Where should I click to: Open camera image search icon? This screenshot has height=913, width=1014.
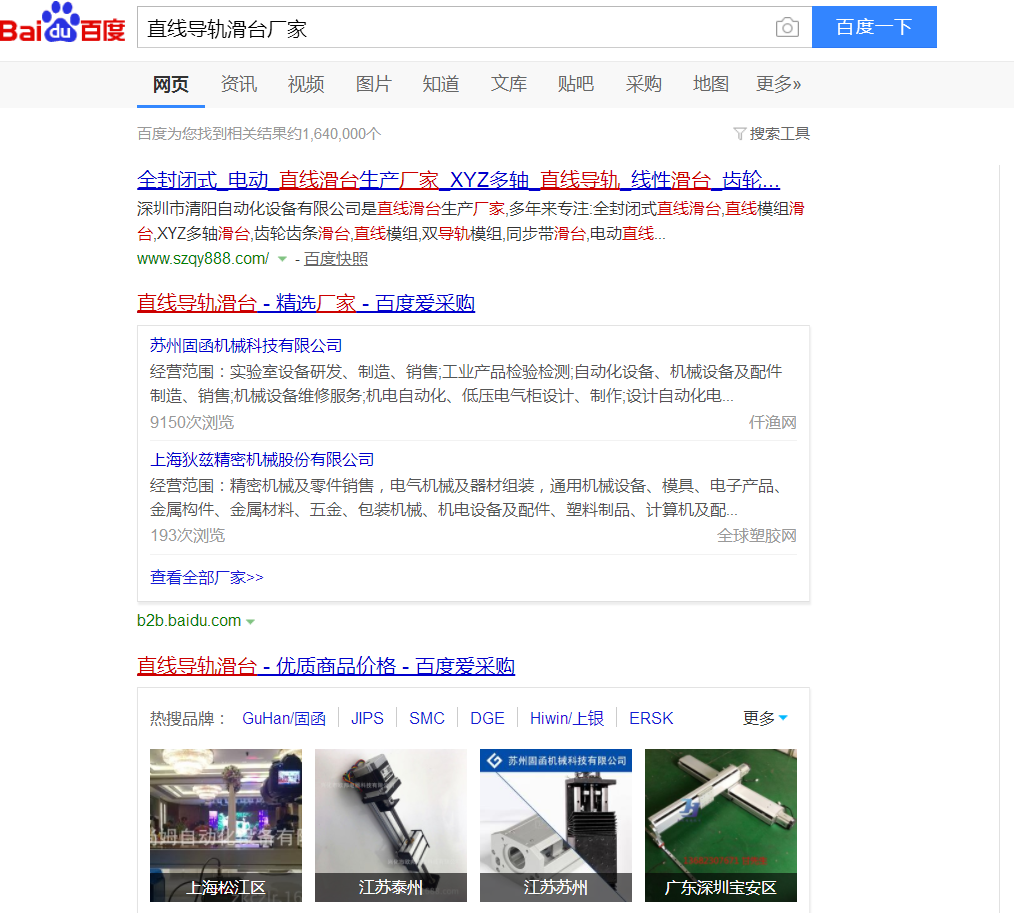point(787,27)
